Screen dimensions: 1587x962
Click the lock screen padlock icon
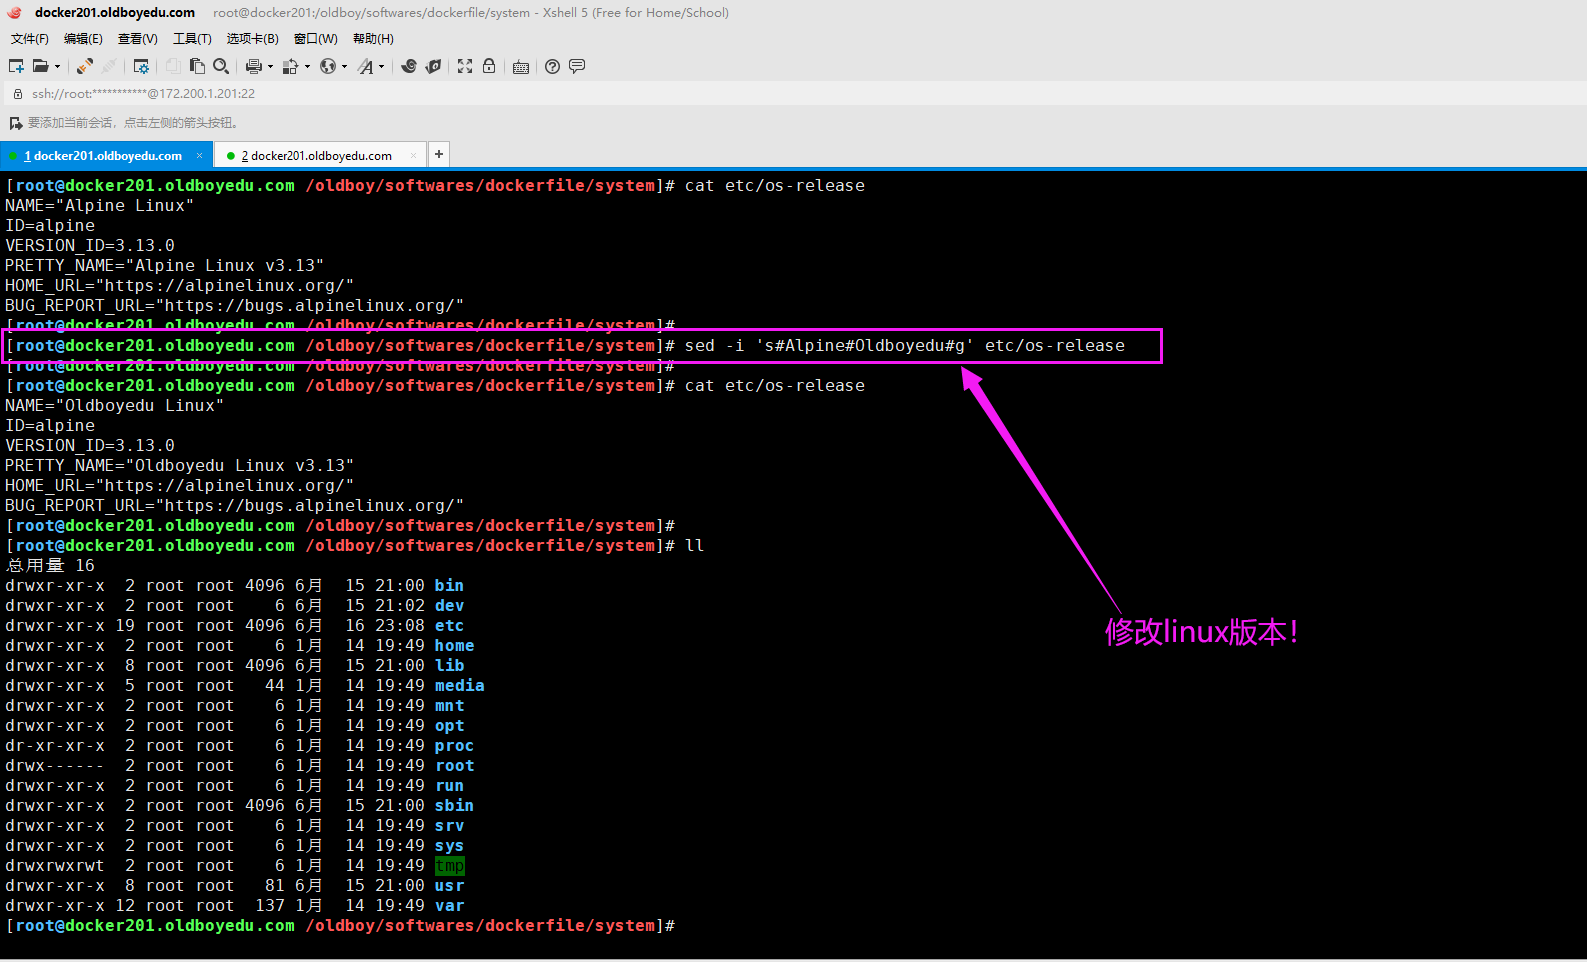[489, 66]
